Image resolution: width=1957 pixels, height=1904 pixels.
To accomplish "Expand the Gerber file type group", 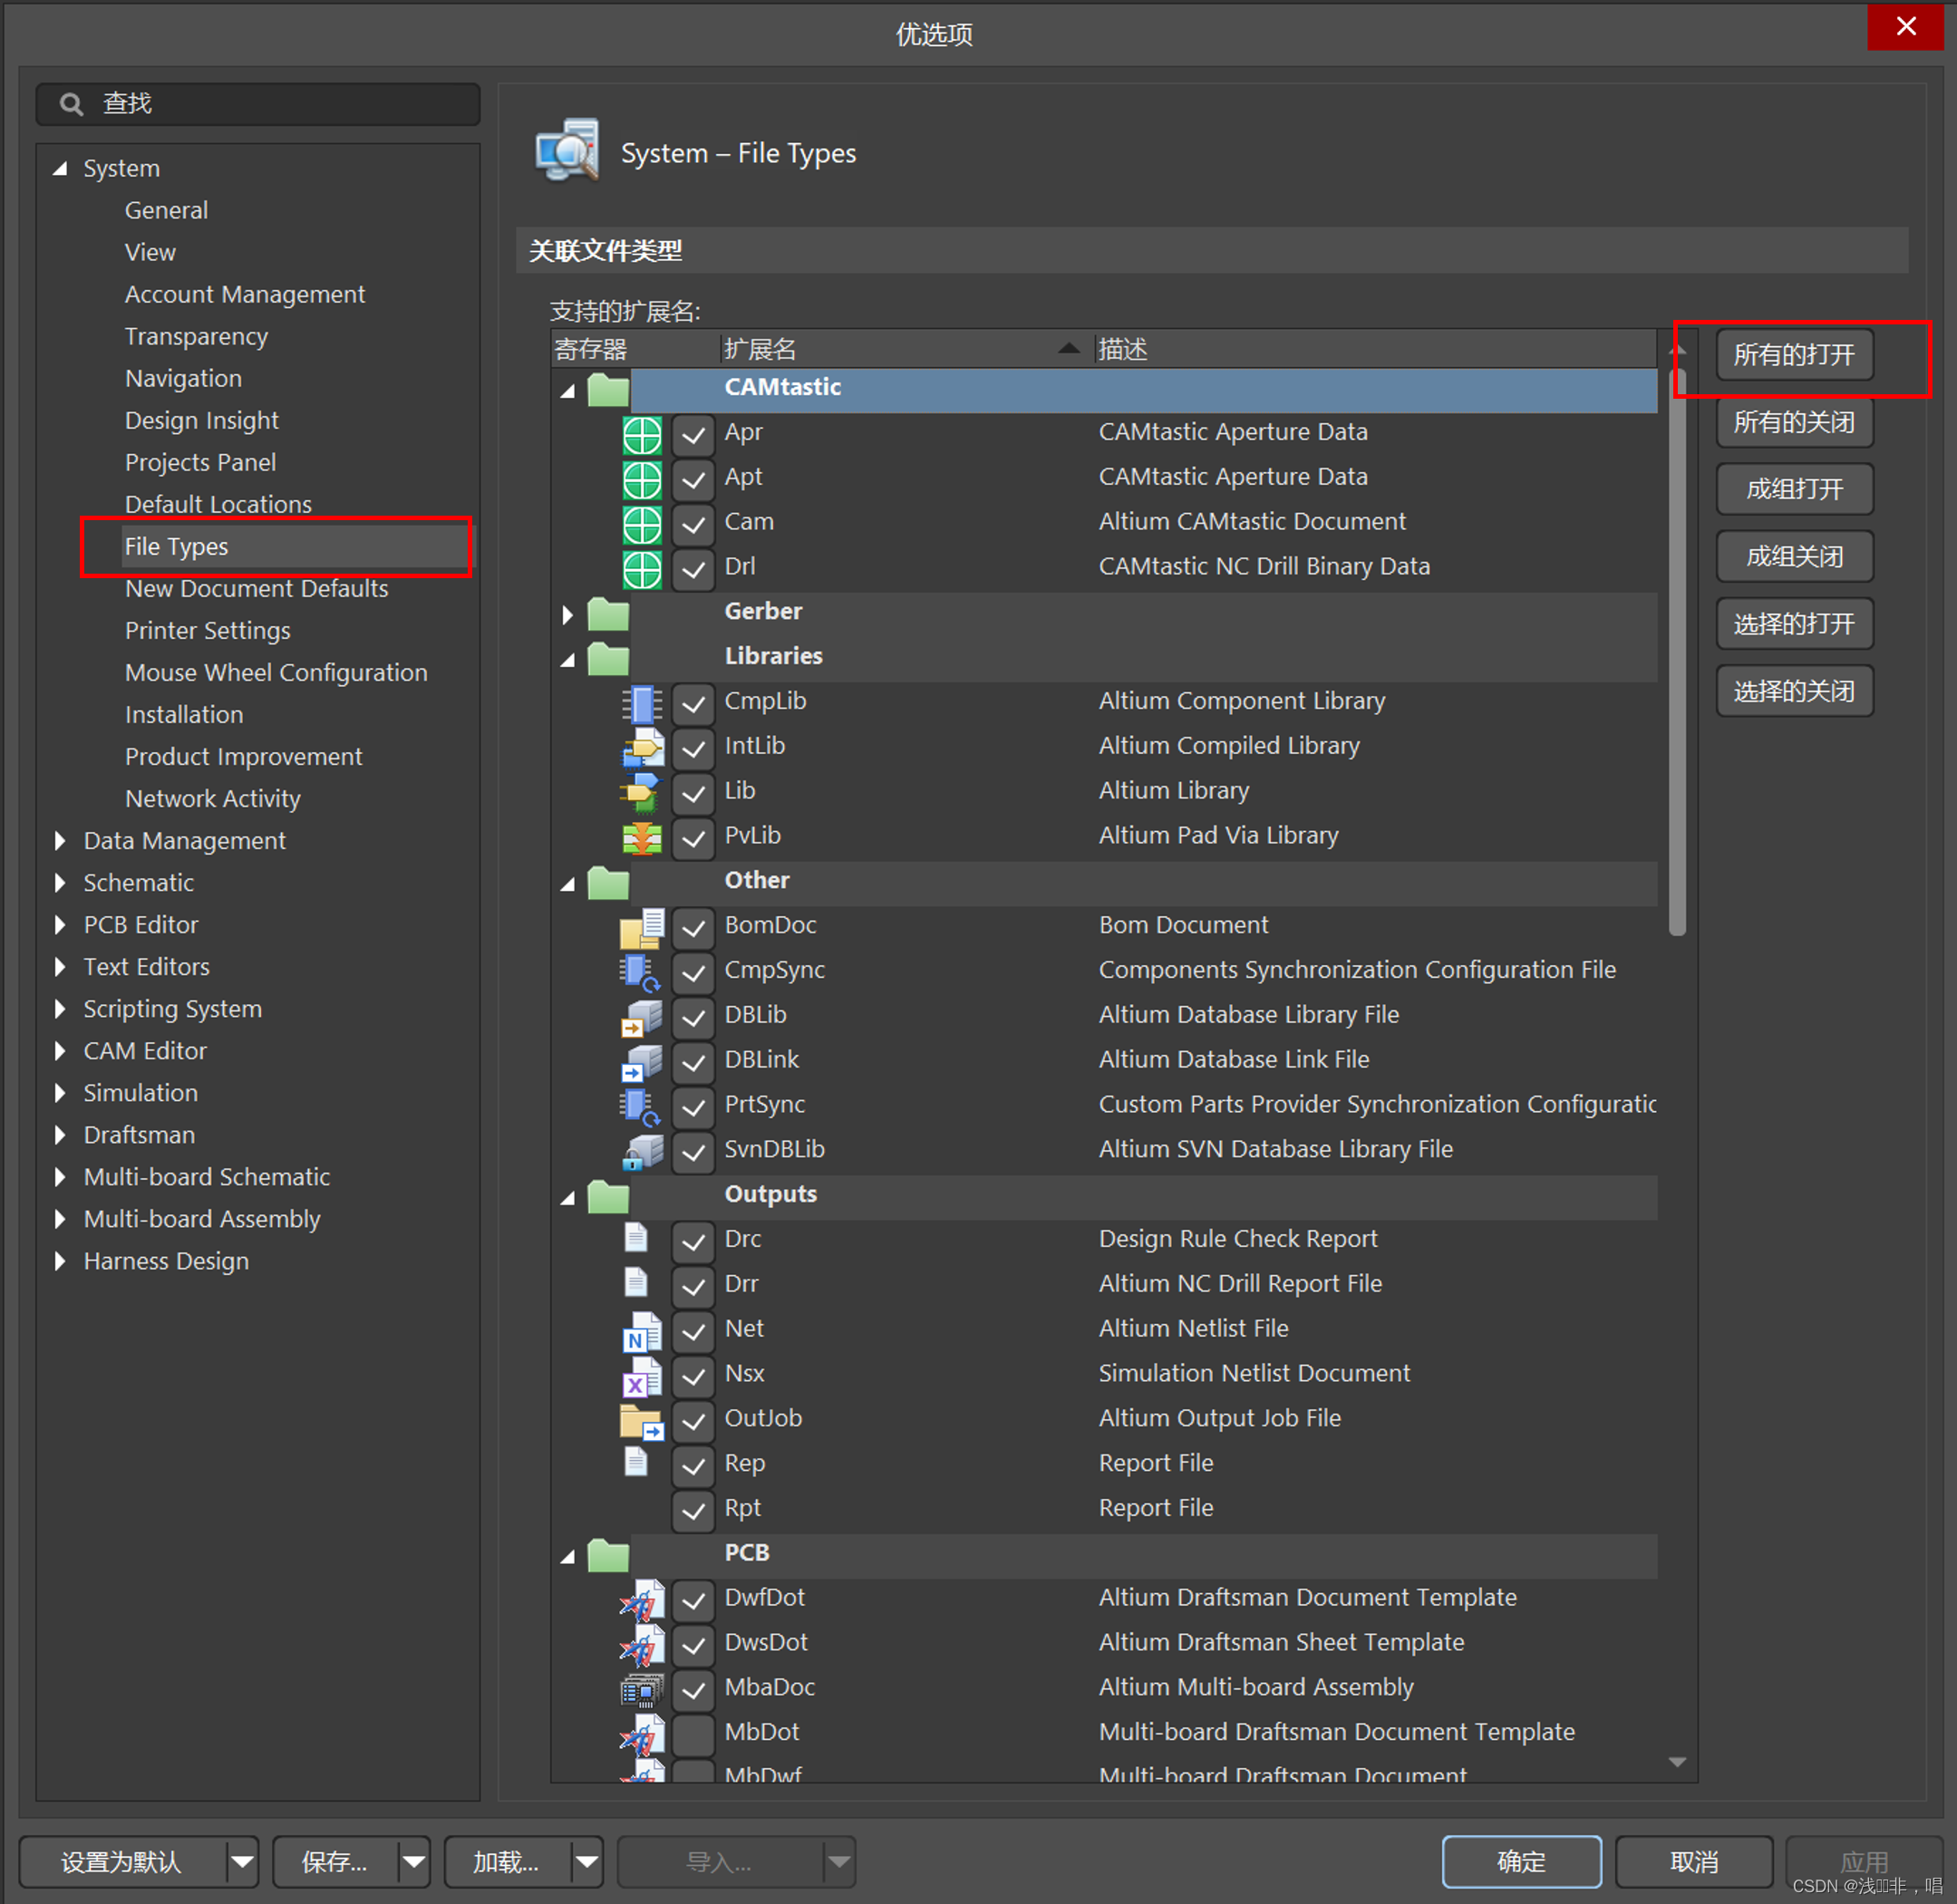I will 567,613.
